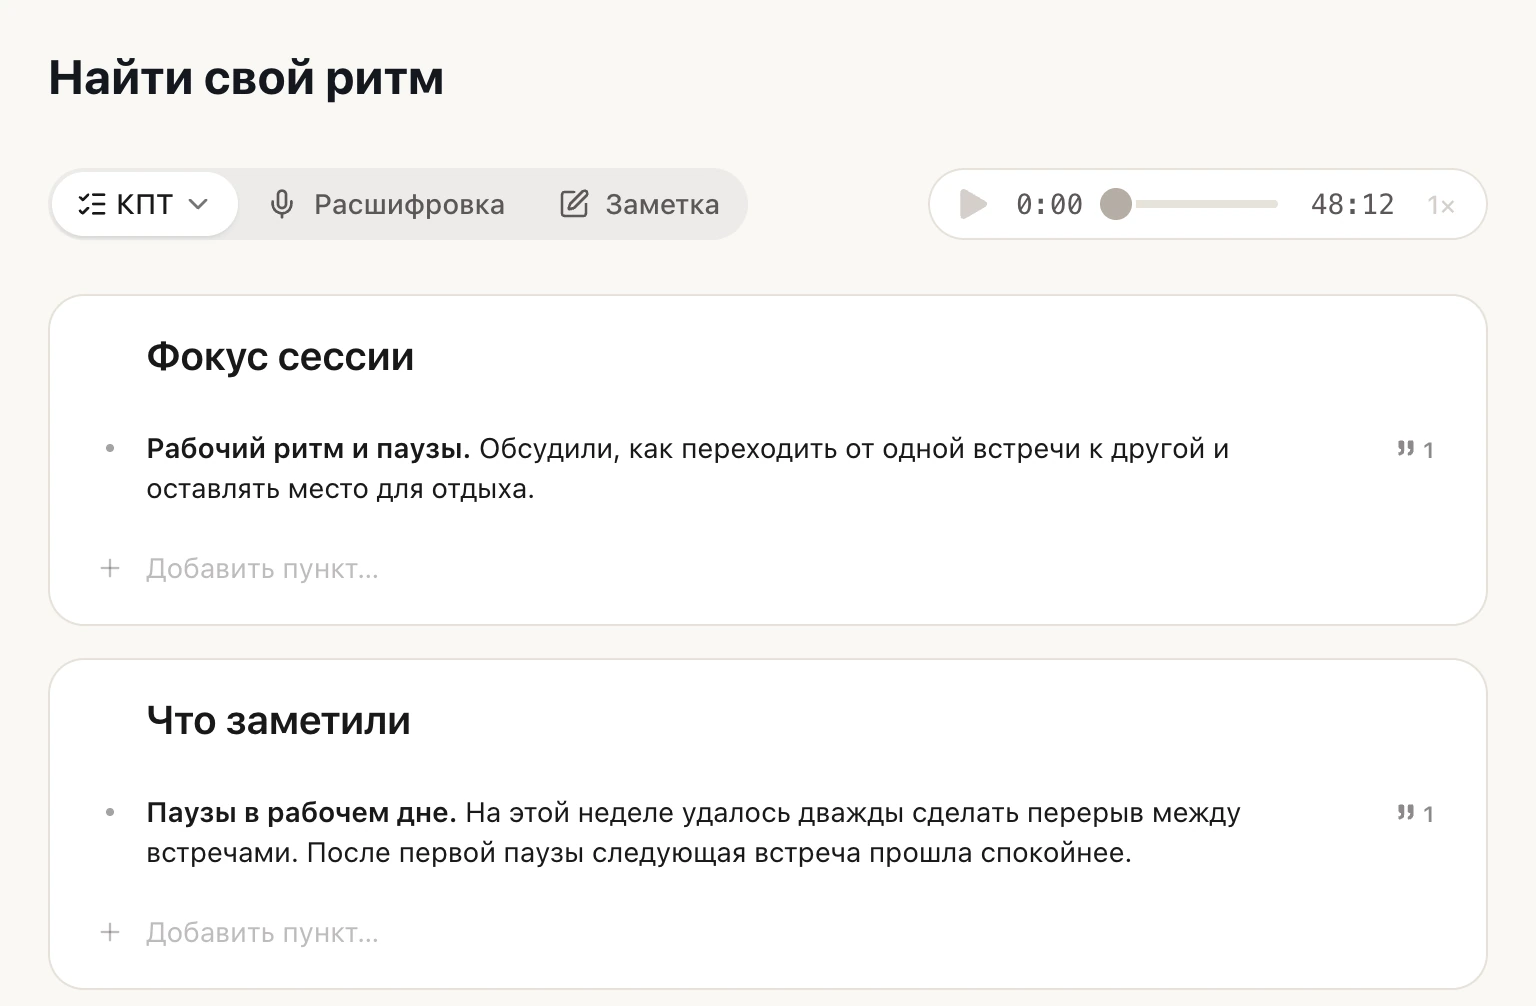Switch to the Заметка tab
Viewport: 1536px width, 1006px height.
click(x=640, y=204)
